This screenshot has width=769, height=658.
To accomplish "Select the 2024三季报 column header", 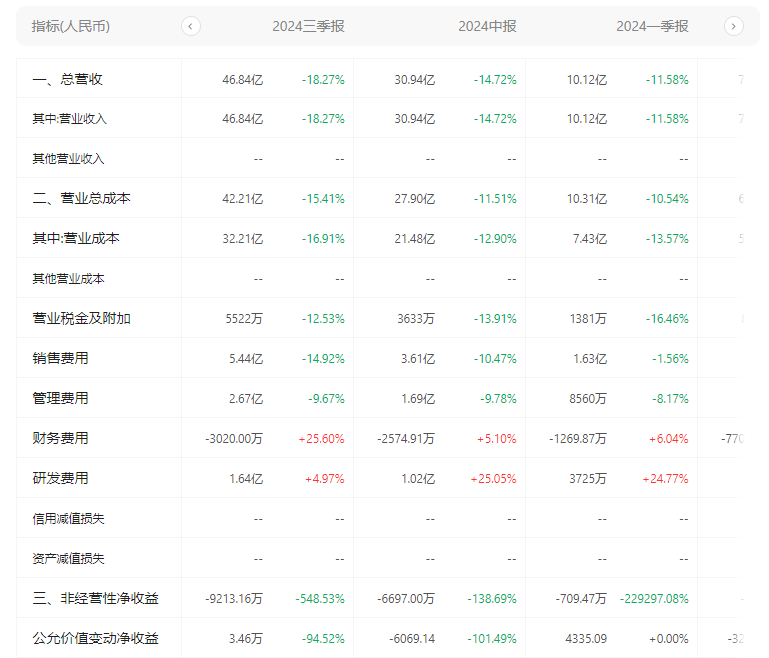I will coord(308,26).
